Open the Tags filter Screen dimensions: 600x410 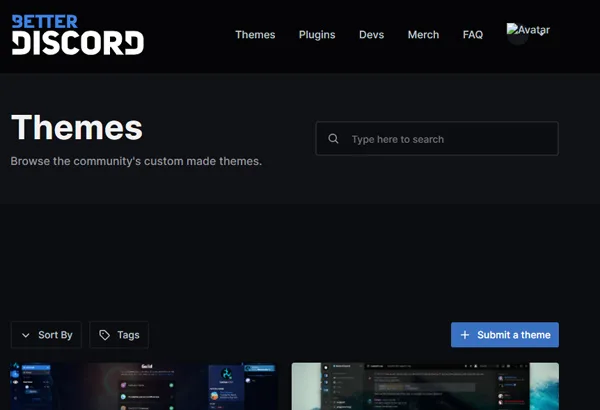coord(119,335)
